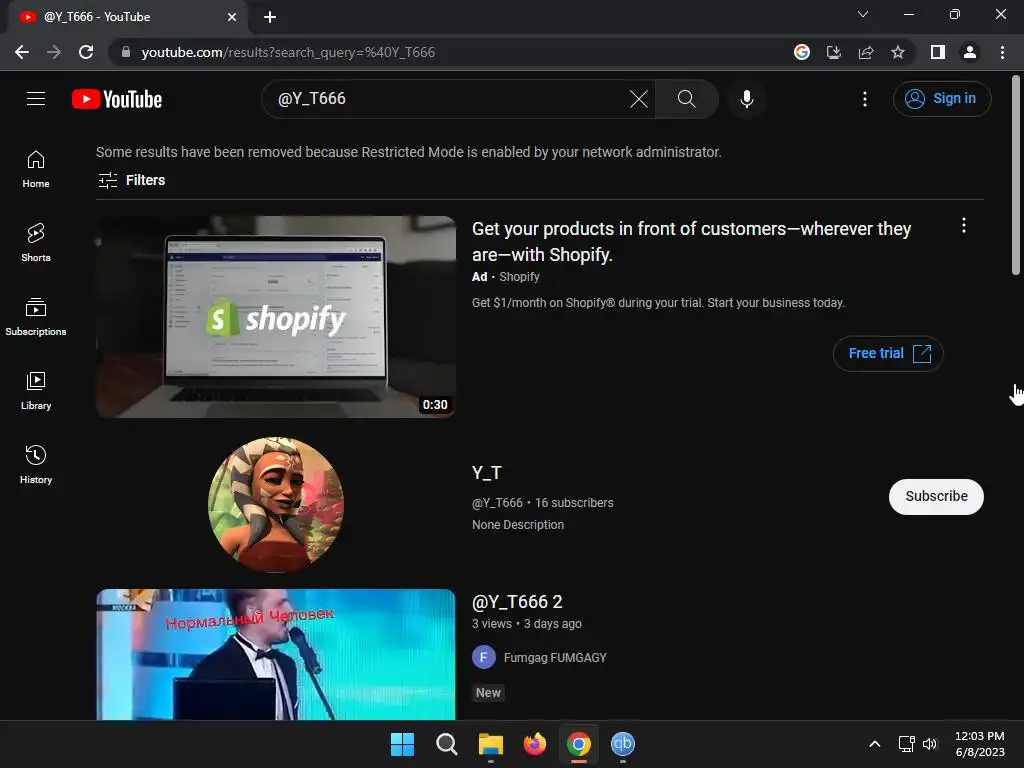
Task: Bookmark this page with the star
Action: (898, 52)
